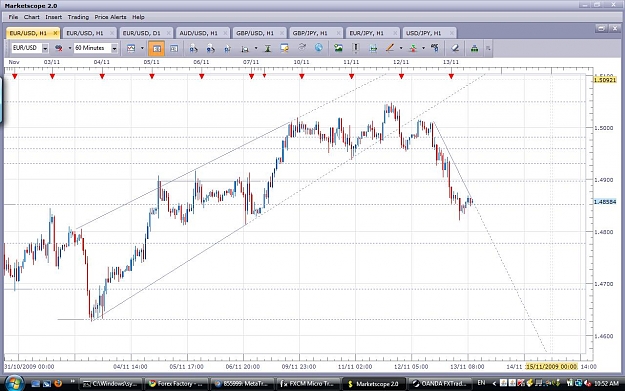Image resolution: width=625 pixels, height=391 pixels.
Task: Close the USD/JPY, H1 tab
Action: [451, 33]
